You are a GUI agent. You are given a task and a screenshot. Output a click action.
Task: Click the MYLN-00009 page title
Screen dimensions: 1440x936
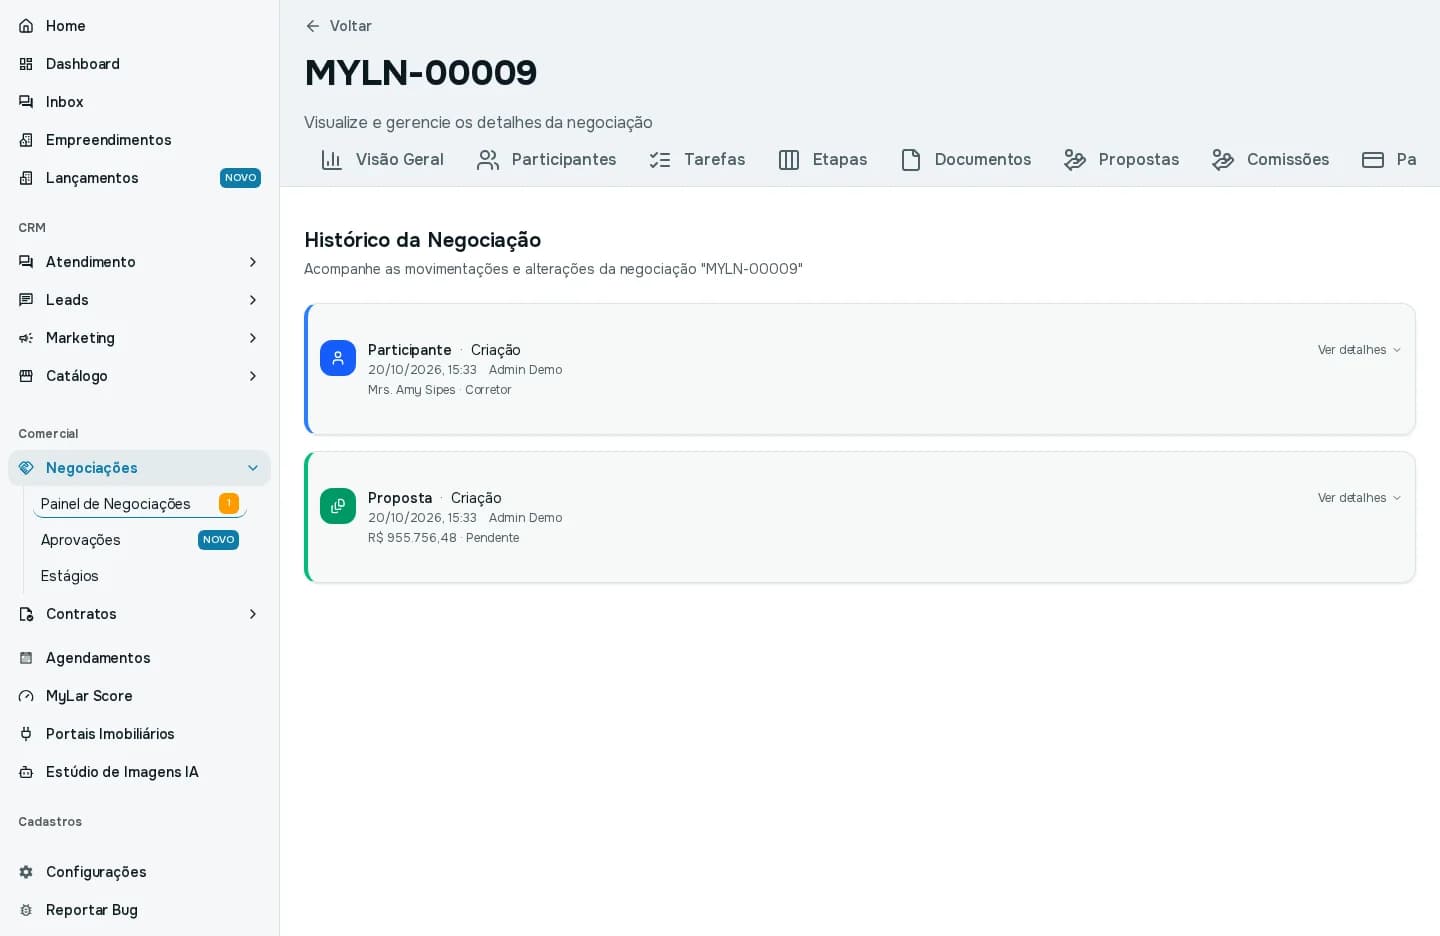(x=421, y=72)
